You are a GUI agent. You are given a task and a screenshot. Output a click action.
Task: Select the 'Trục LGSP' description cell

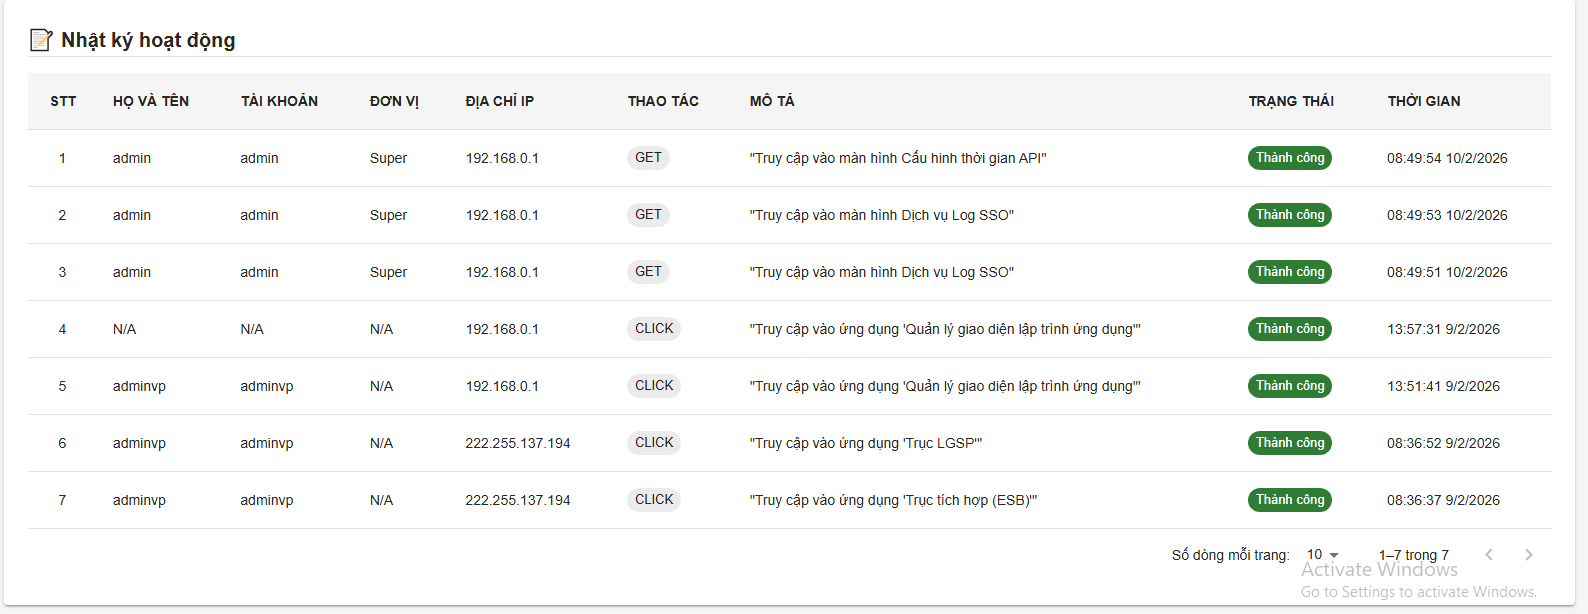tap(865, 443)
